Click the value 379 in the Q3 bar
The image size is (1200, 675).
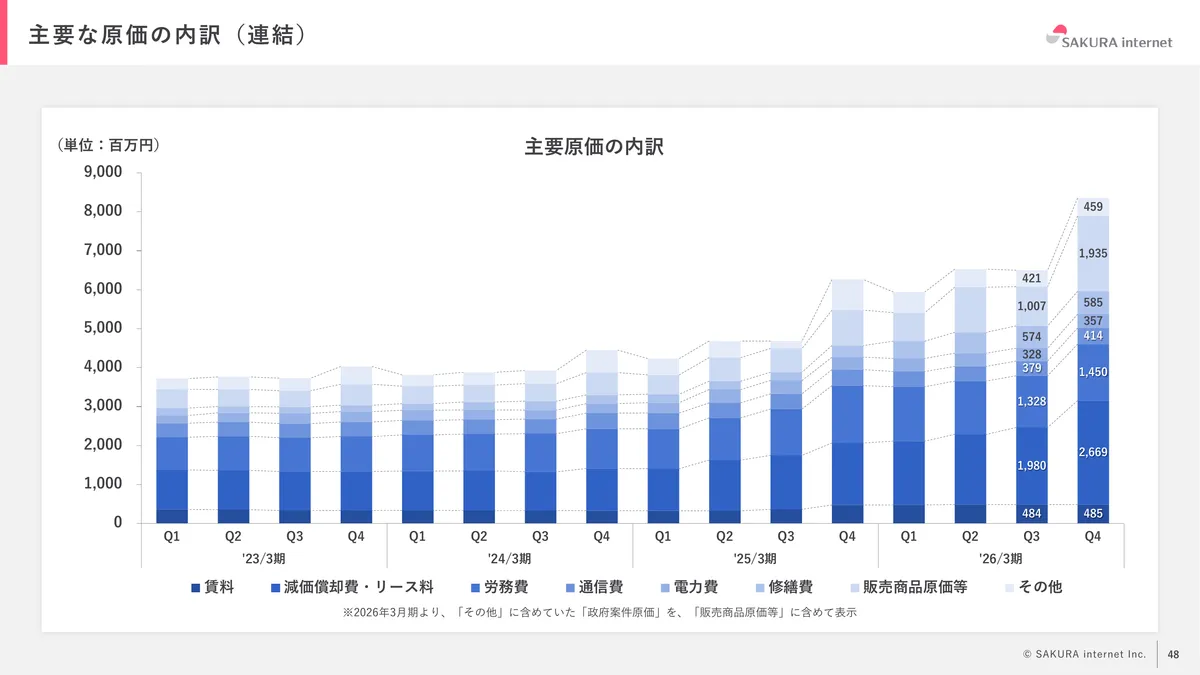[1032, 369]
